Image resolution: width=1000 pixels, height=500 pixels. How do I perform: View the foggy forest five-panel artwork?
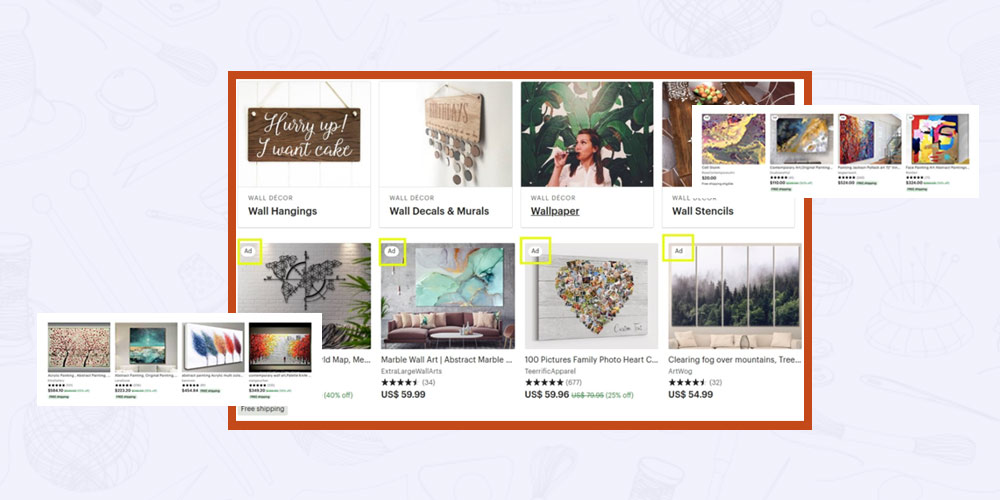point(735,295)
